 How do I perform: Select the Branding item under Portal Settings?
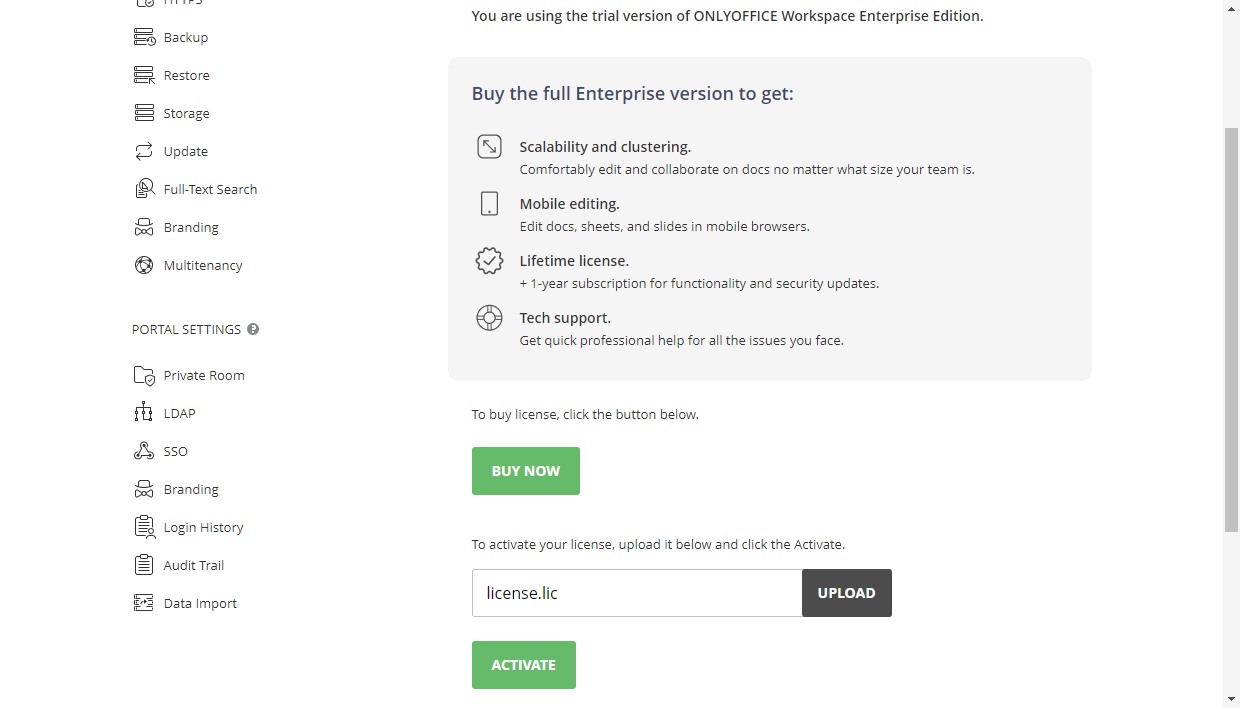190,488
